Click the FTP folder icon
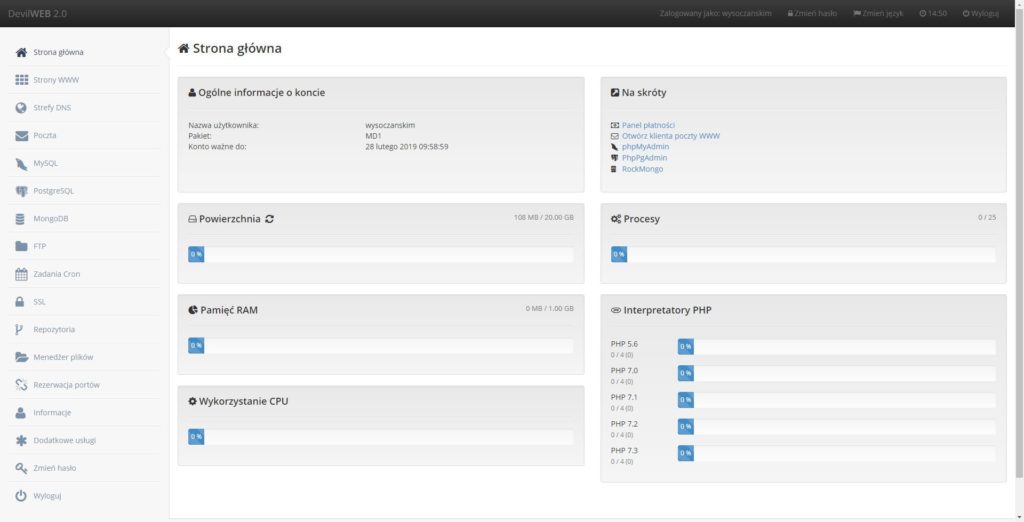This screenshot has width=1024, height=522. coord(21,246)
